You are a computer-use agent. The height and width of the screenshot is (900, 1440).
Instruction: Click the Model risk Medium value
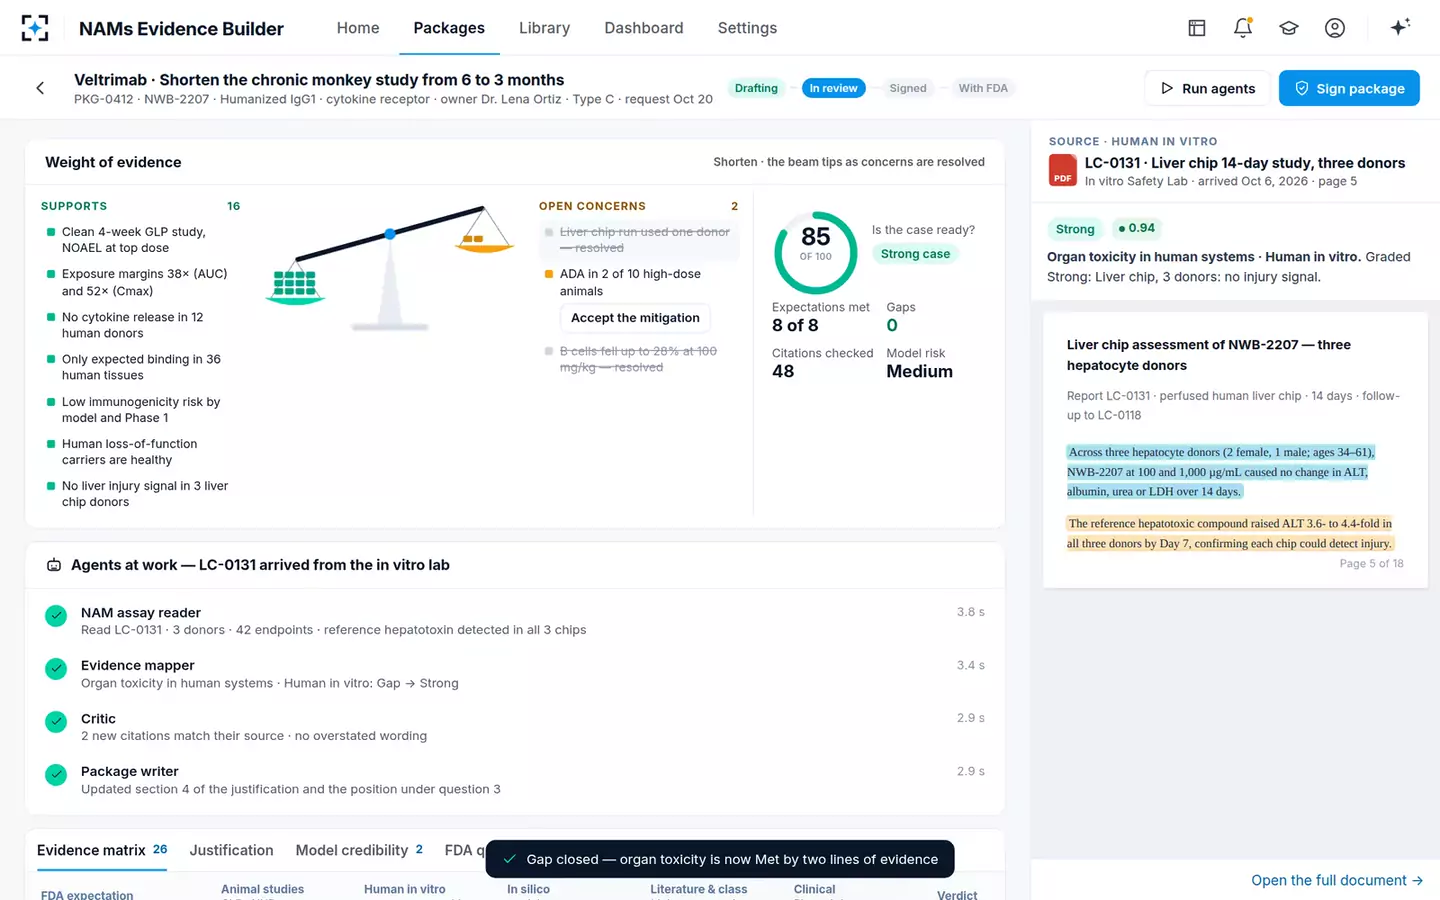pos(919,371)
